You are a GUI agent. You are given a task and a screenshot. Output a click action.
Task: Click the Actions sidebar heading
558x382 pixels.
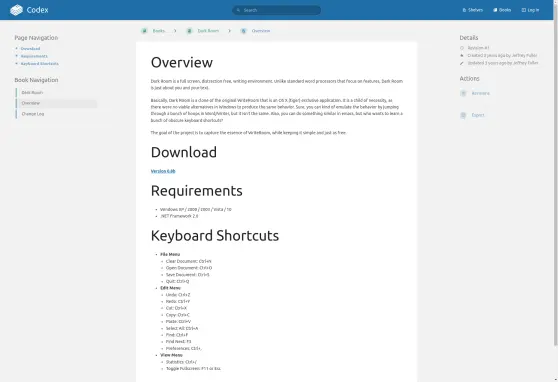[x=469, y=79]
